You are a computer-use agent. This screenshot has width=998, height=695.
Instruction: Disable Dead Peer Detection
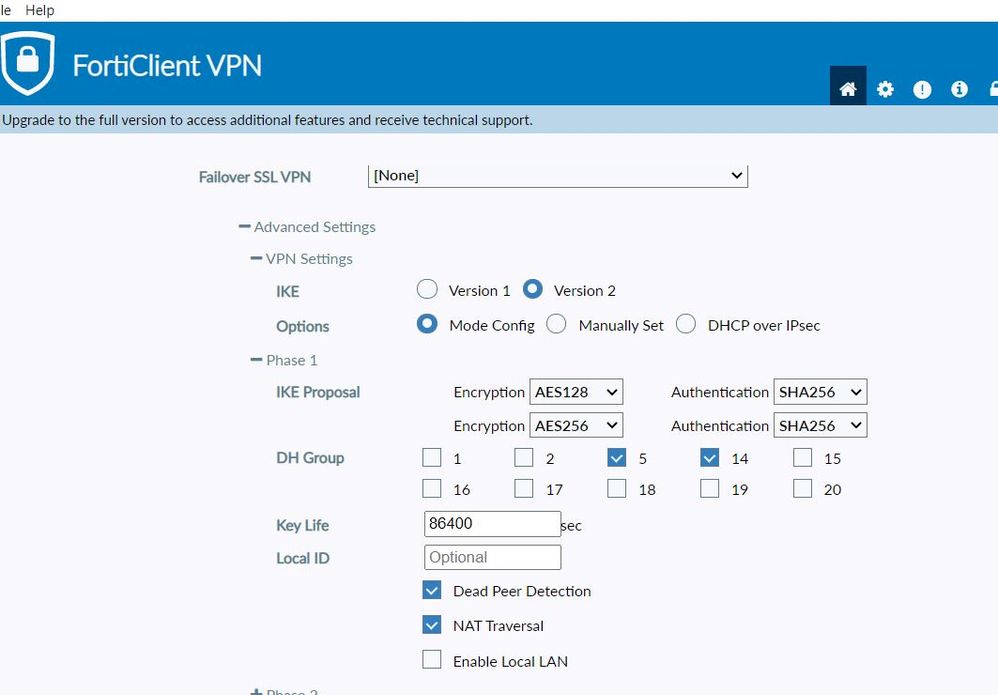click(432, 590)
